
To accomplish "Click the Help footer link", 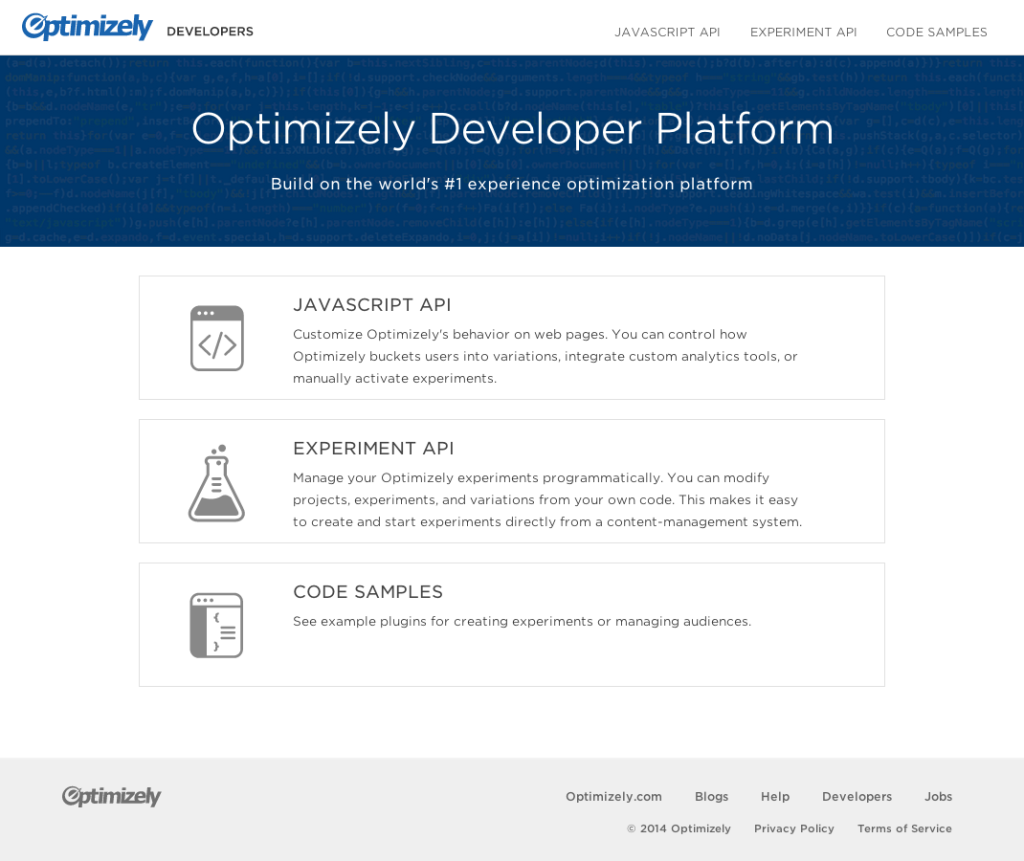I will coord(775,796).
